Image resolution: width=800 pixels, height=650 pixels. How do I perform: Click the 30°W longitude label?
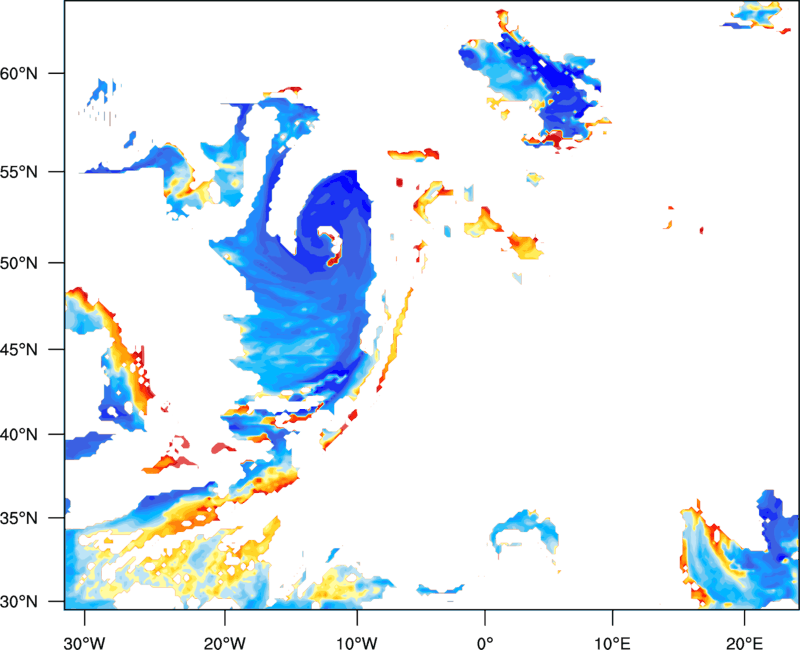85,643
